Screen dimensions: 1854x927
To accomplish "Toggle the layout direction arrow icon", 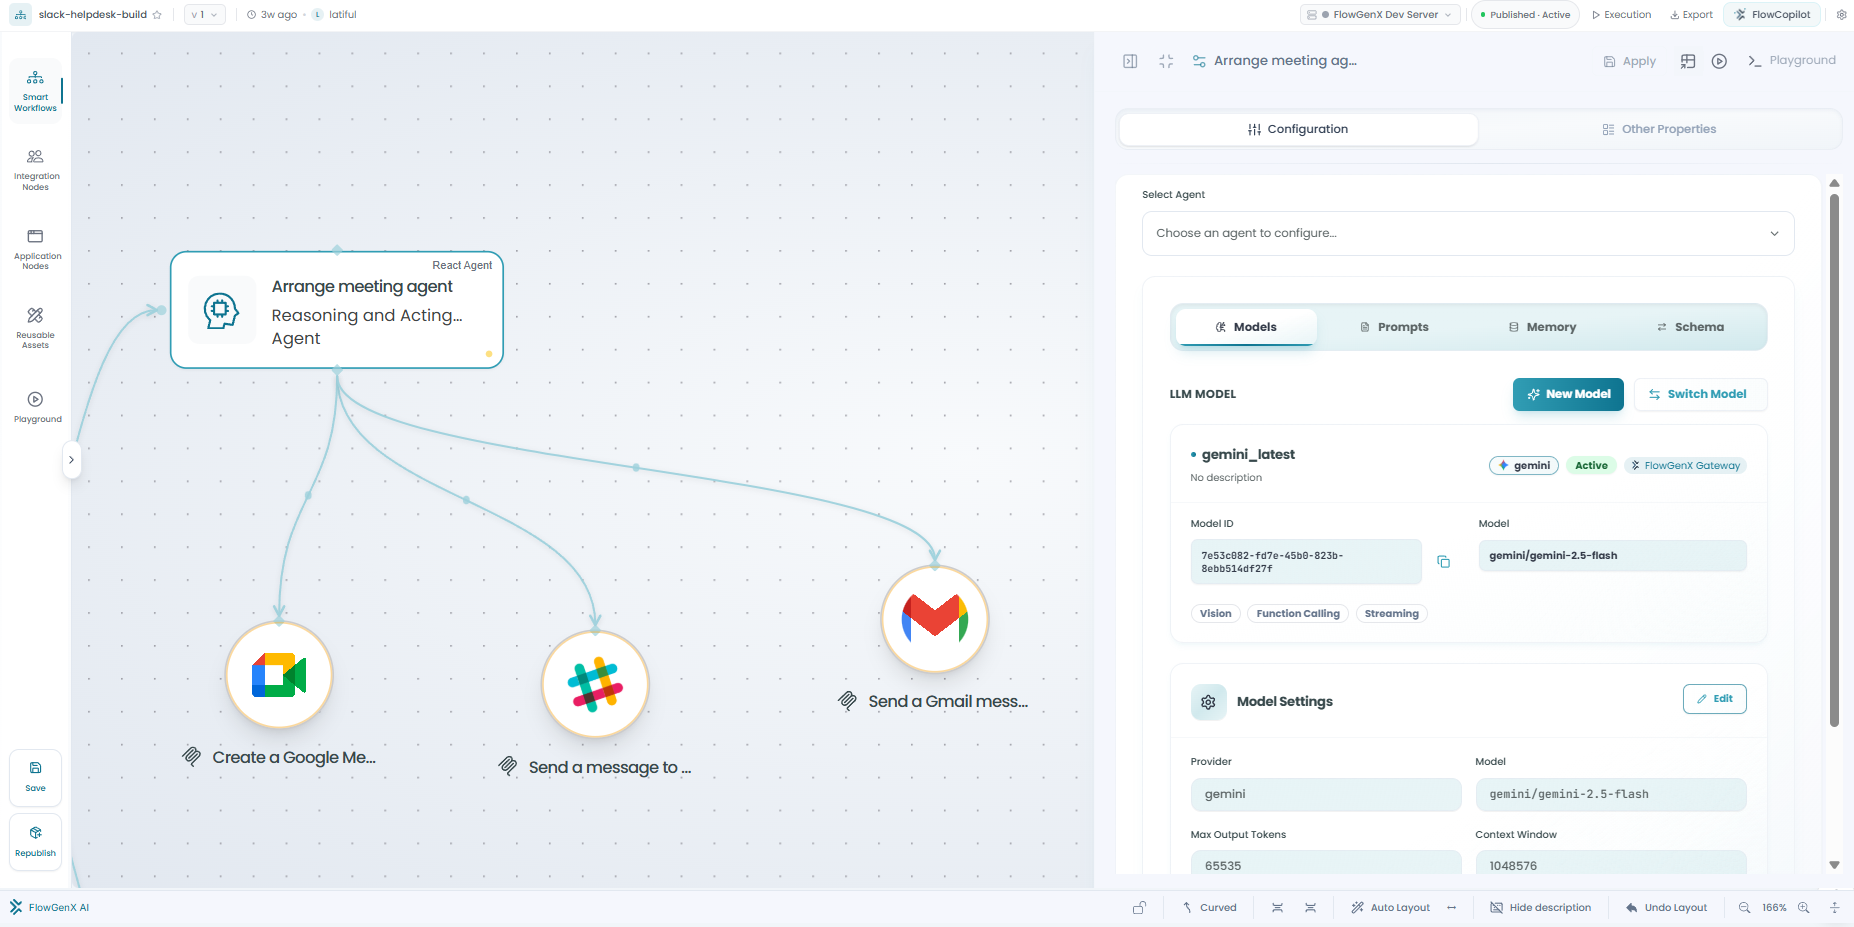I will pyautogui.click(x=1452, y=908).
